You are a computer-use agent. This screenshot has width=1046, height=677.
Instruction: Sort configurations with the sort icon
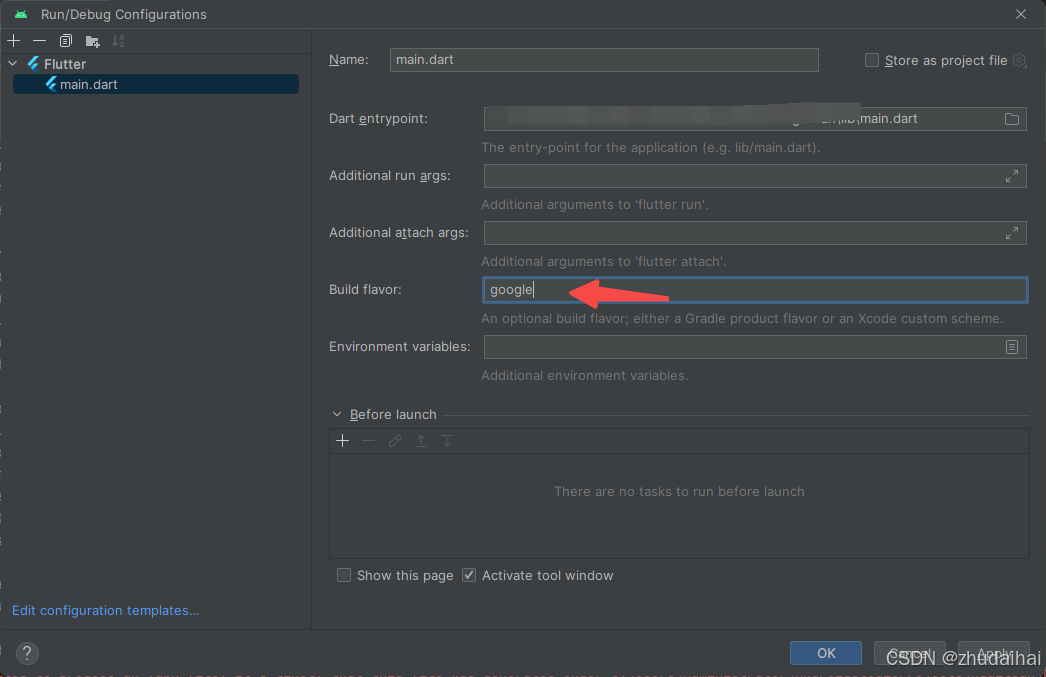pyautogui.click(x=118, y=40)
